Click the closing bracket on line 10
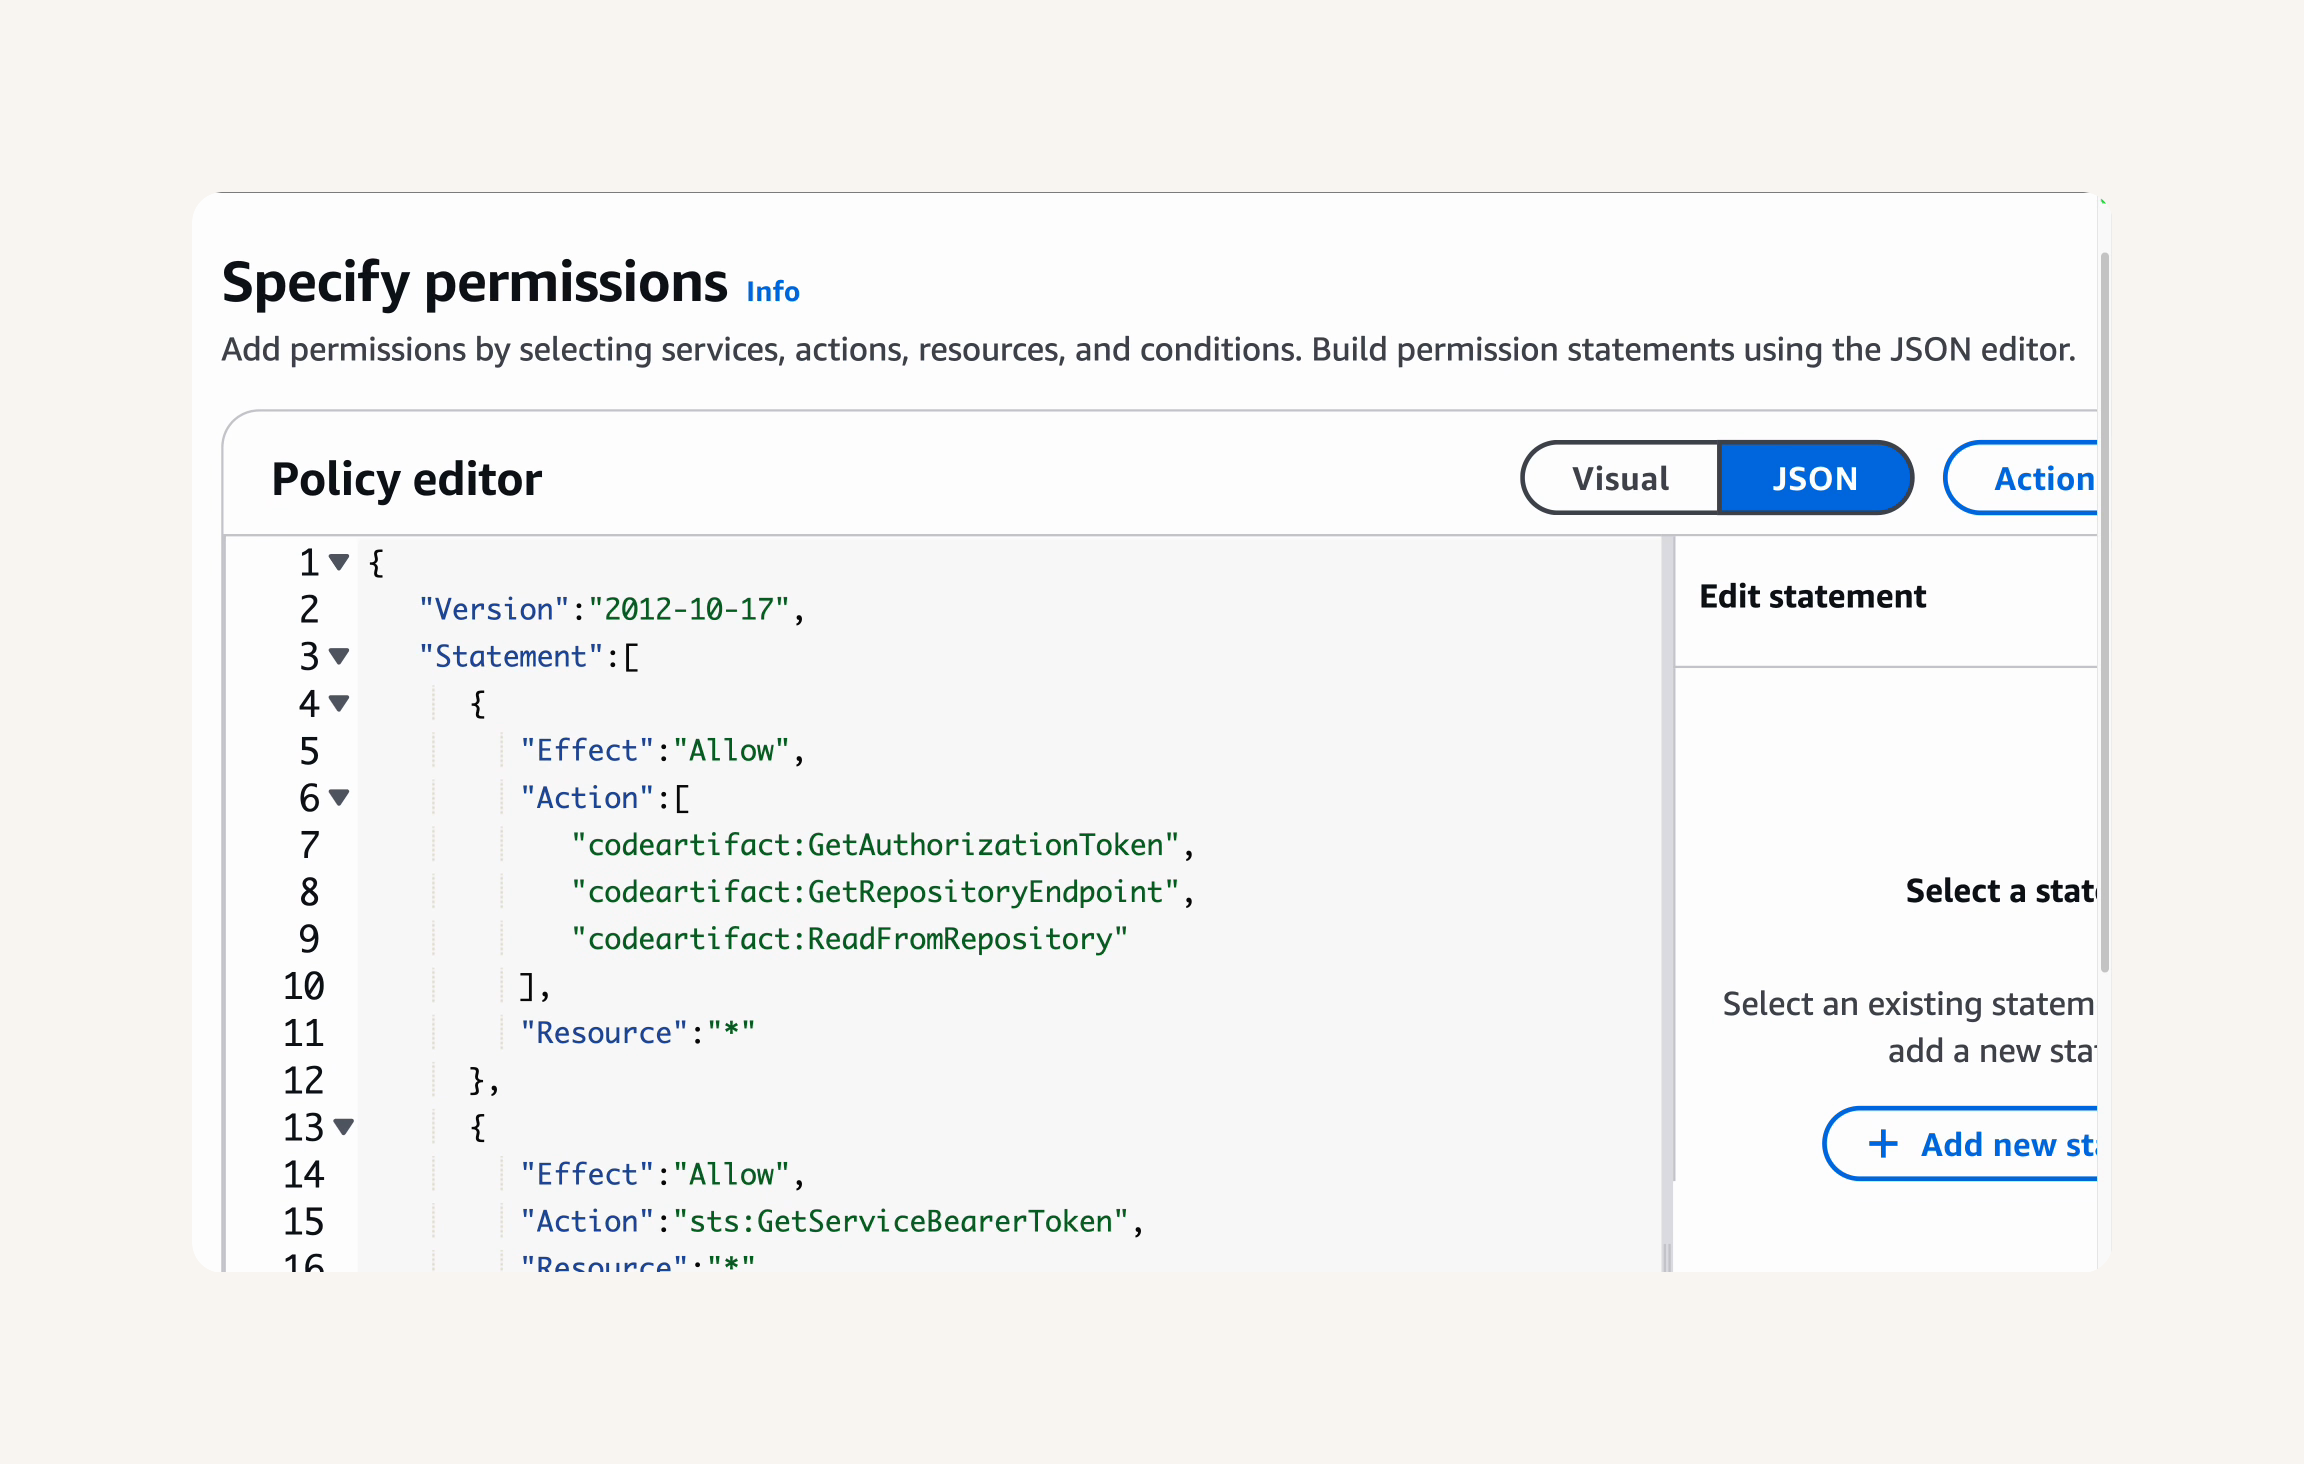Image resolution: width=2304 pixels, height=1464 pixels. [535, 986]
